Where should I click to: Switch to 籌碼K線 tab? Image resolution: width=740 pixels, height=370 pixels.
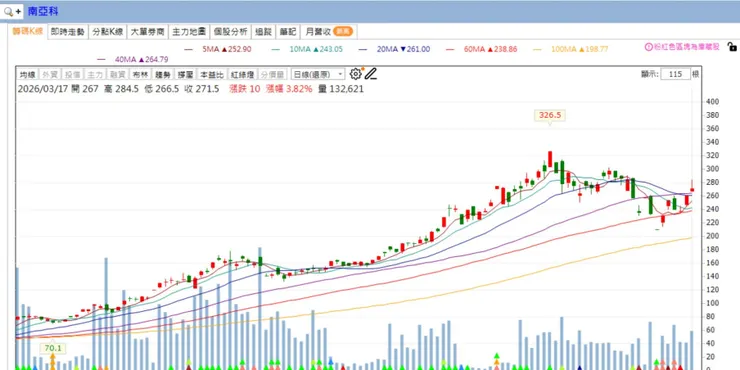click(27, 32)
